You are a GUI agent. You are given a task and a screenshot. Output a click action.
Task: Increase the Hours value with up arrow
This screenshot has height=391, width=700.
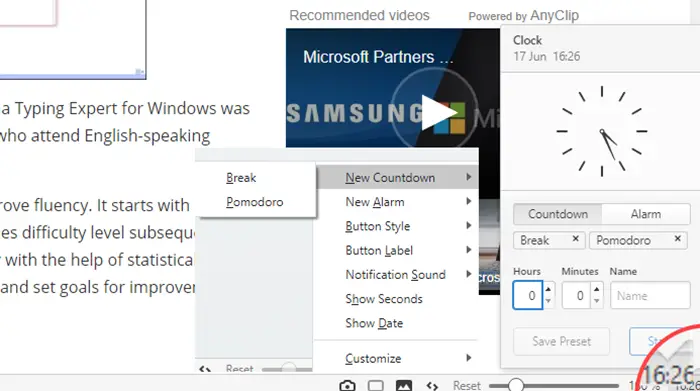coord(548,289)
